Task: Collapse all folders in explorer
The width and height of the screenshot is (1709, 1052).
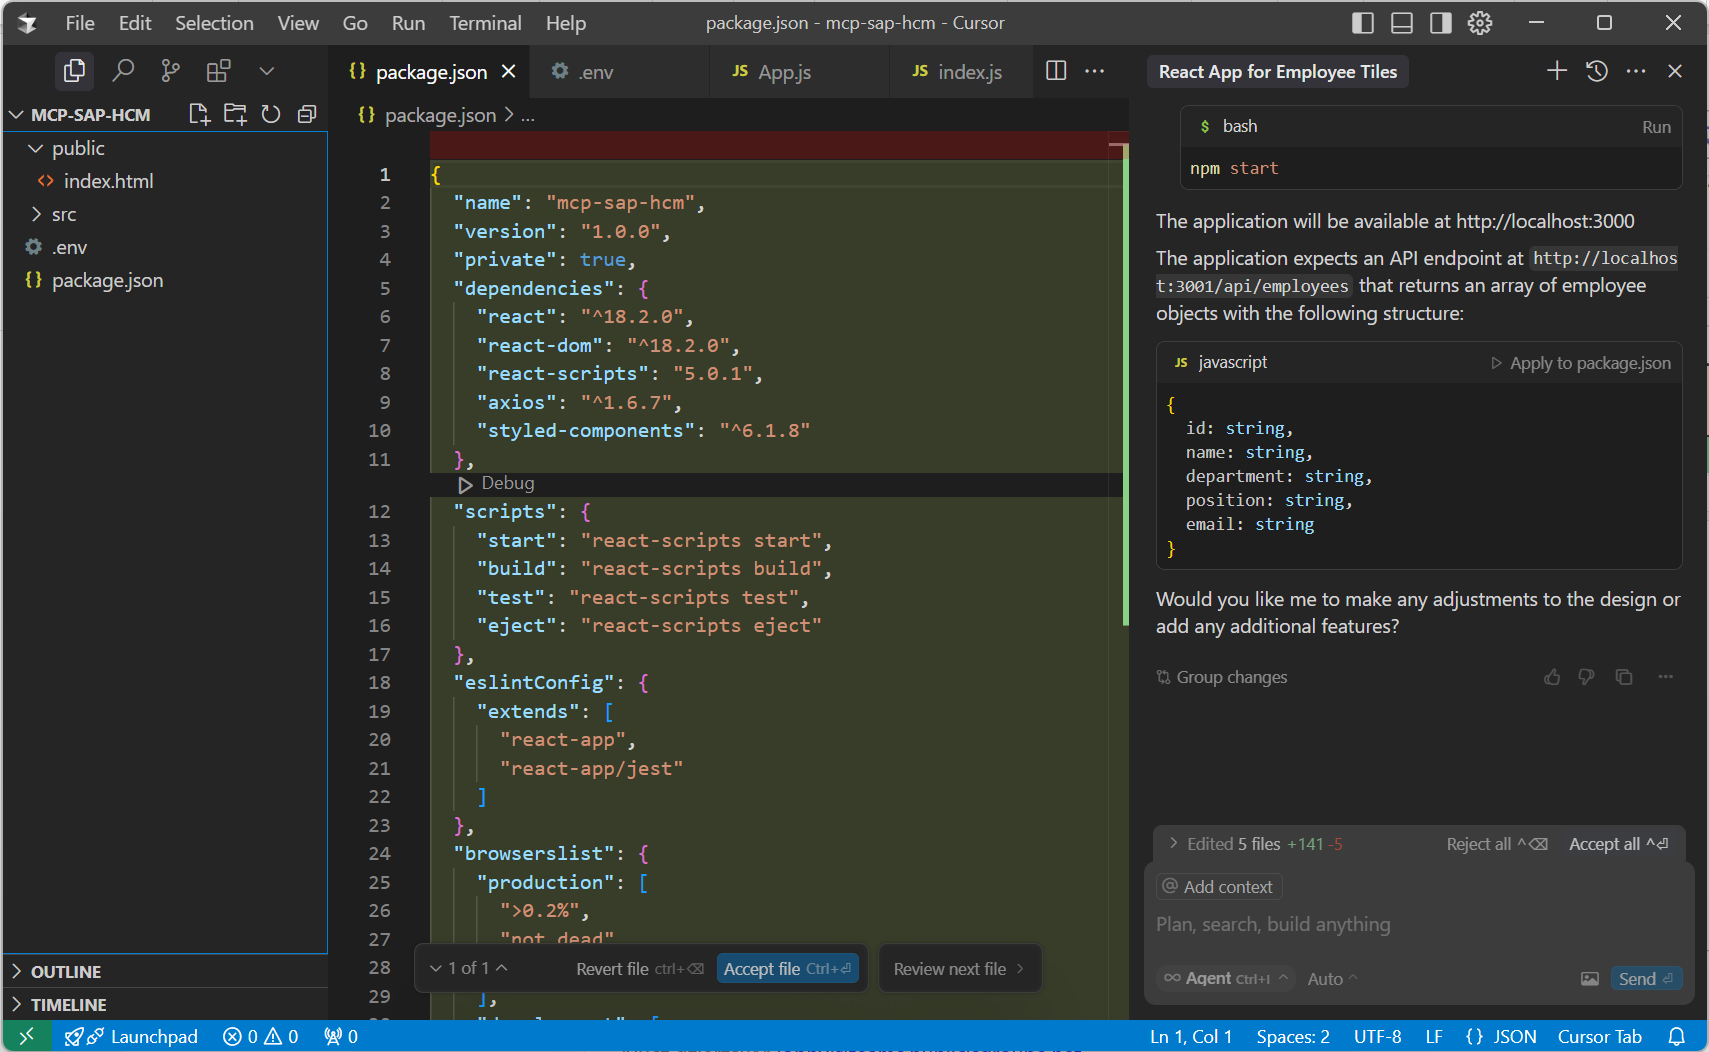Action: (x=307, y=114)
